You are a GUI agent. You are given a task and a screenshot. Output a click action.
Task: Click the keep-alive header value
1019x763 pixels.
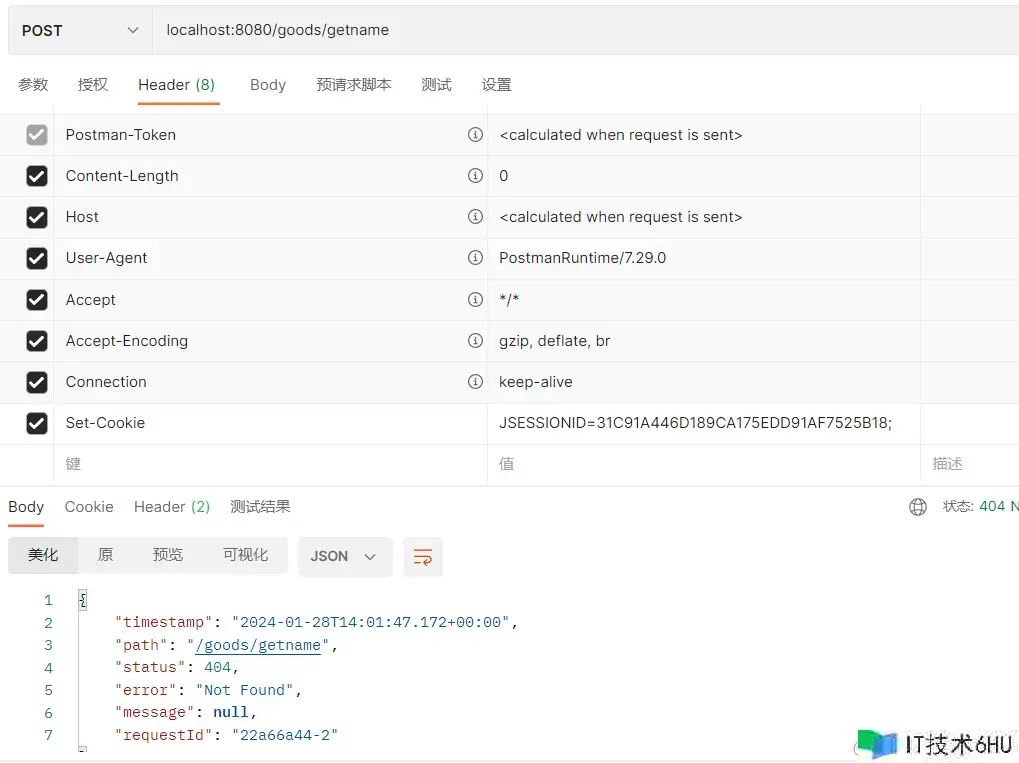(x=535, y=382)
